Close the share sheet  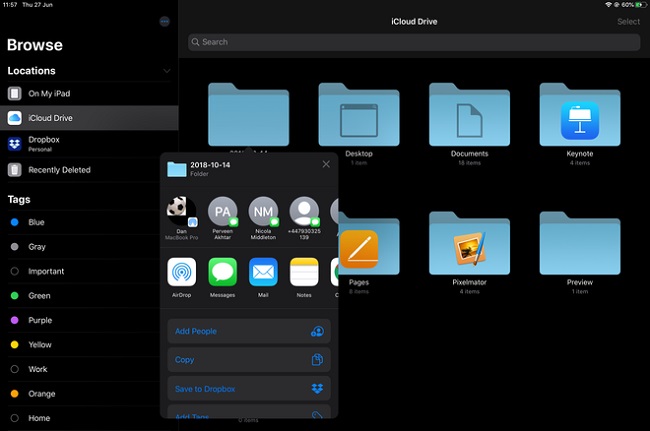point(326,165)
